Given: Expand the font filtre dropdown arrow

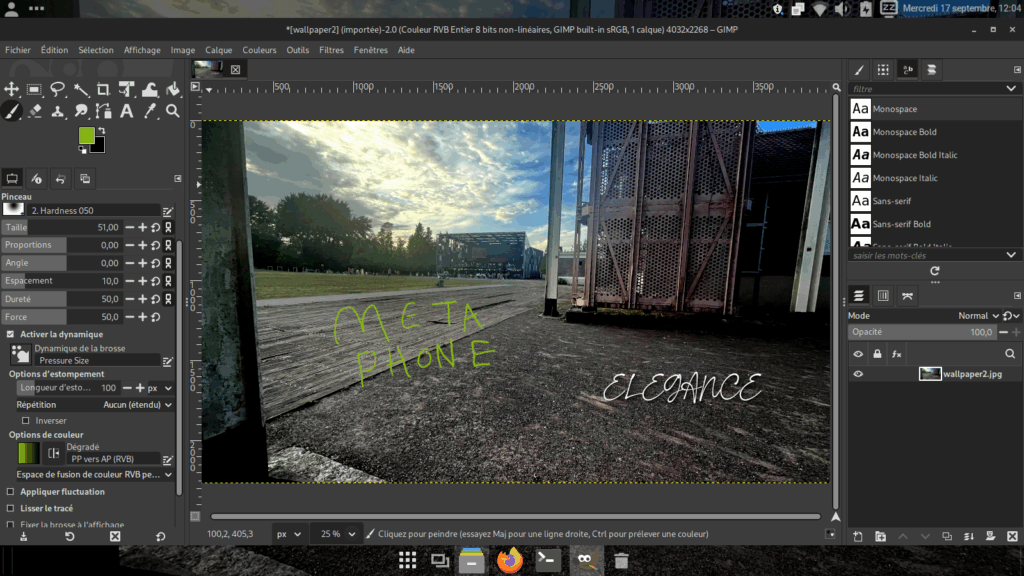Looking at the screenshot, I should click(1011, 89).
